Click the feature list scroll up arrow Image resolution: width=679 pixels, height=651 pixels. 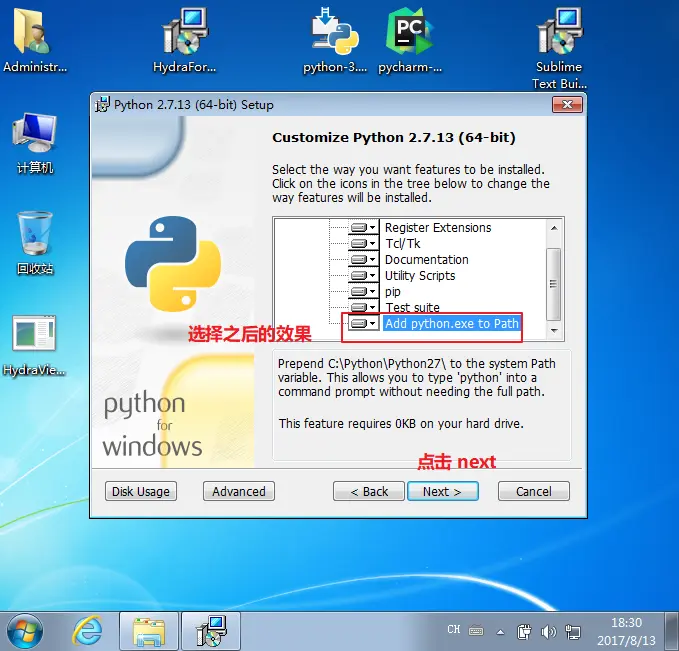pyautogui.click(x=554, y=228)
